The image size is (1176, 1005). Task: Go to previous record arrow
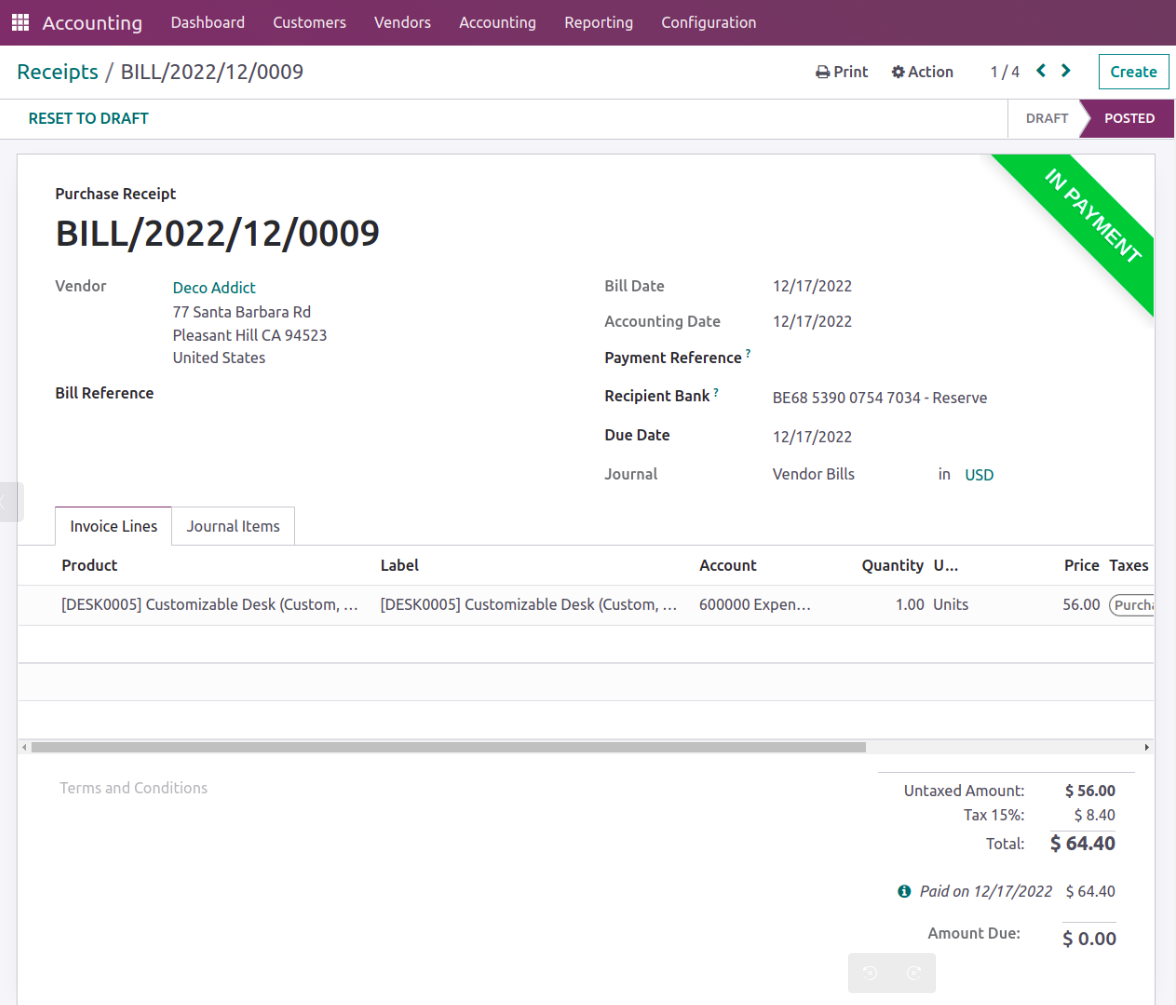click(x=1041, y=70)
